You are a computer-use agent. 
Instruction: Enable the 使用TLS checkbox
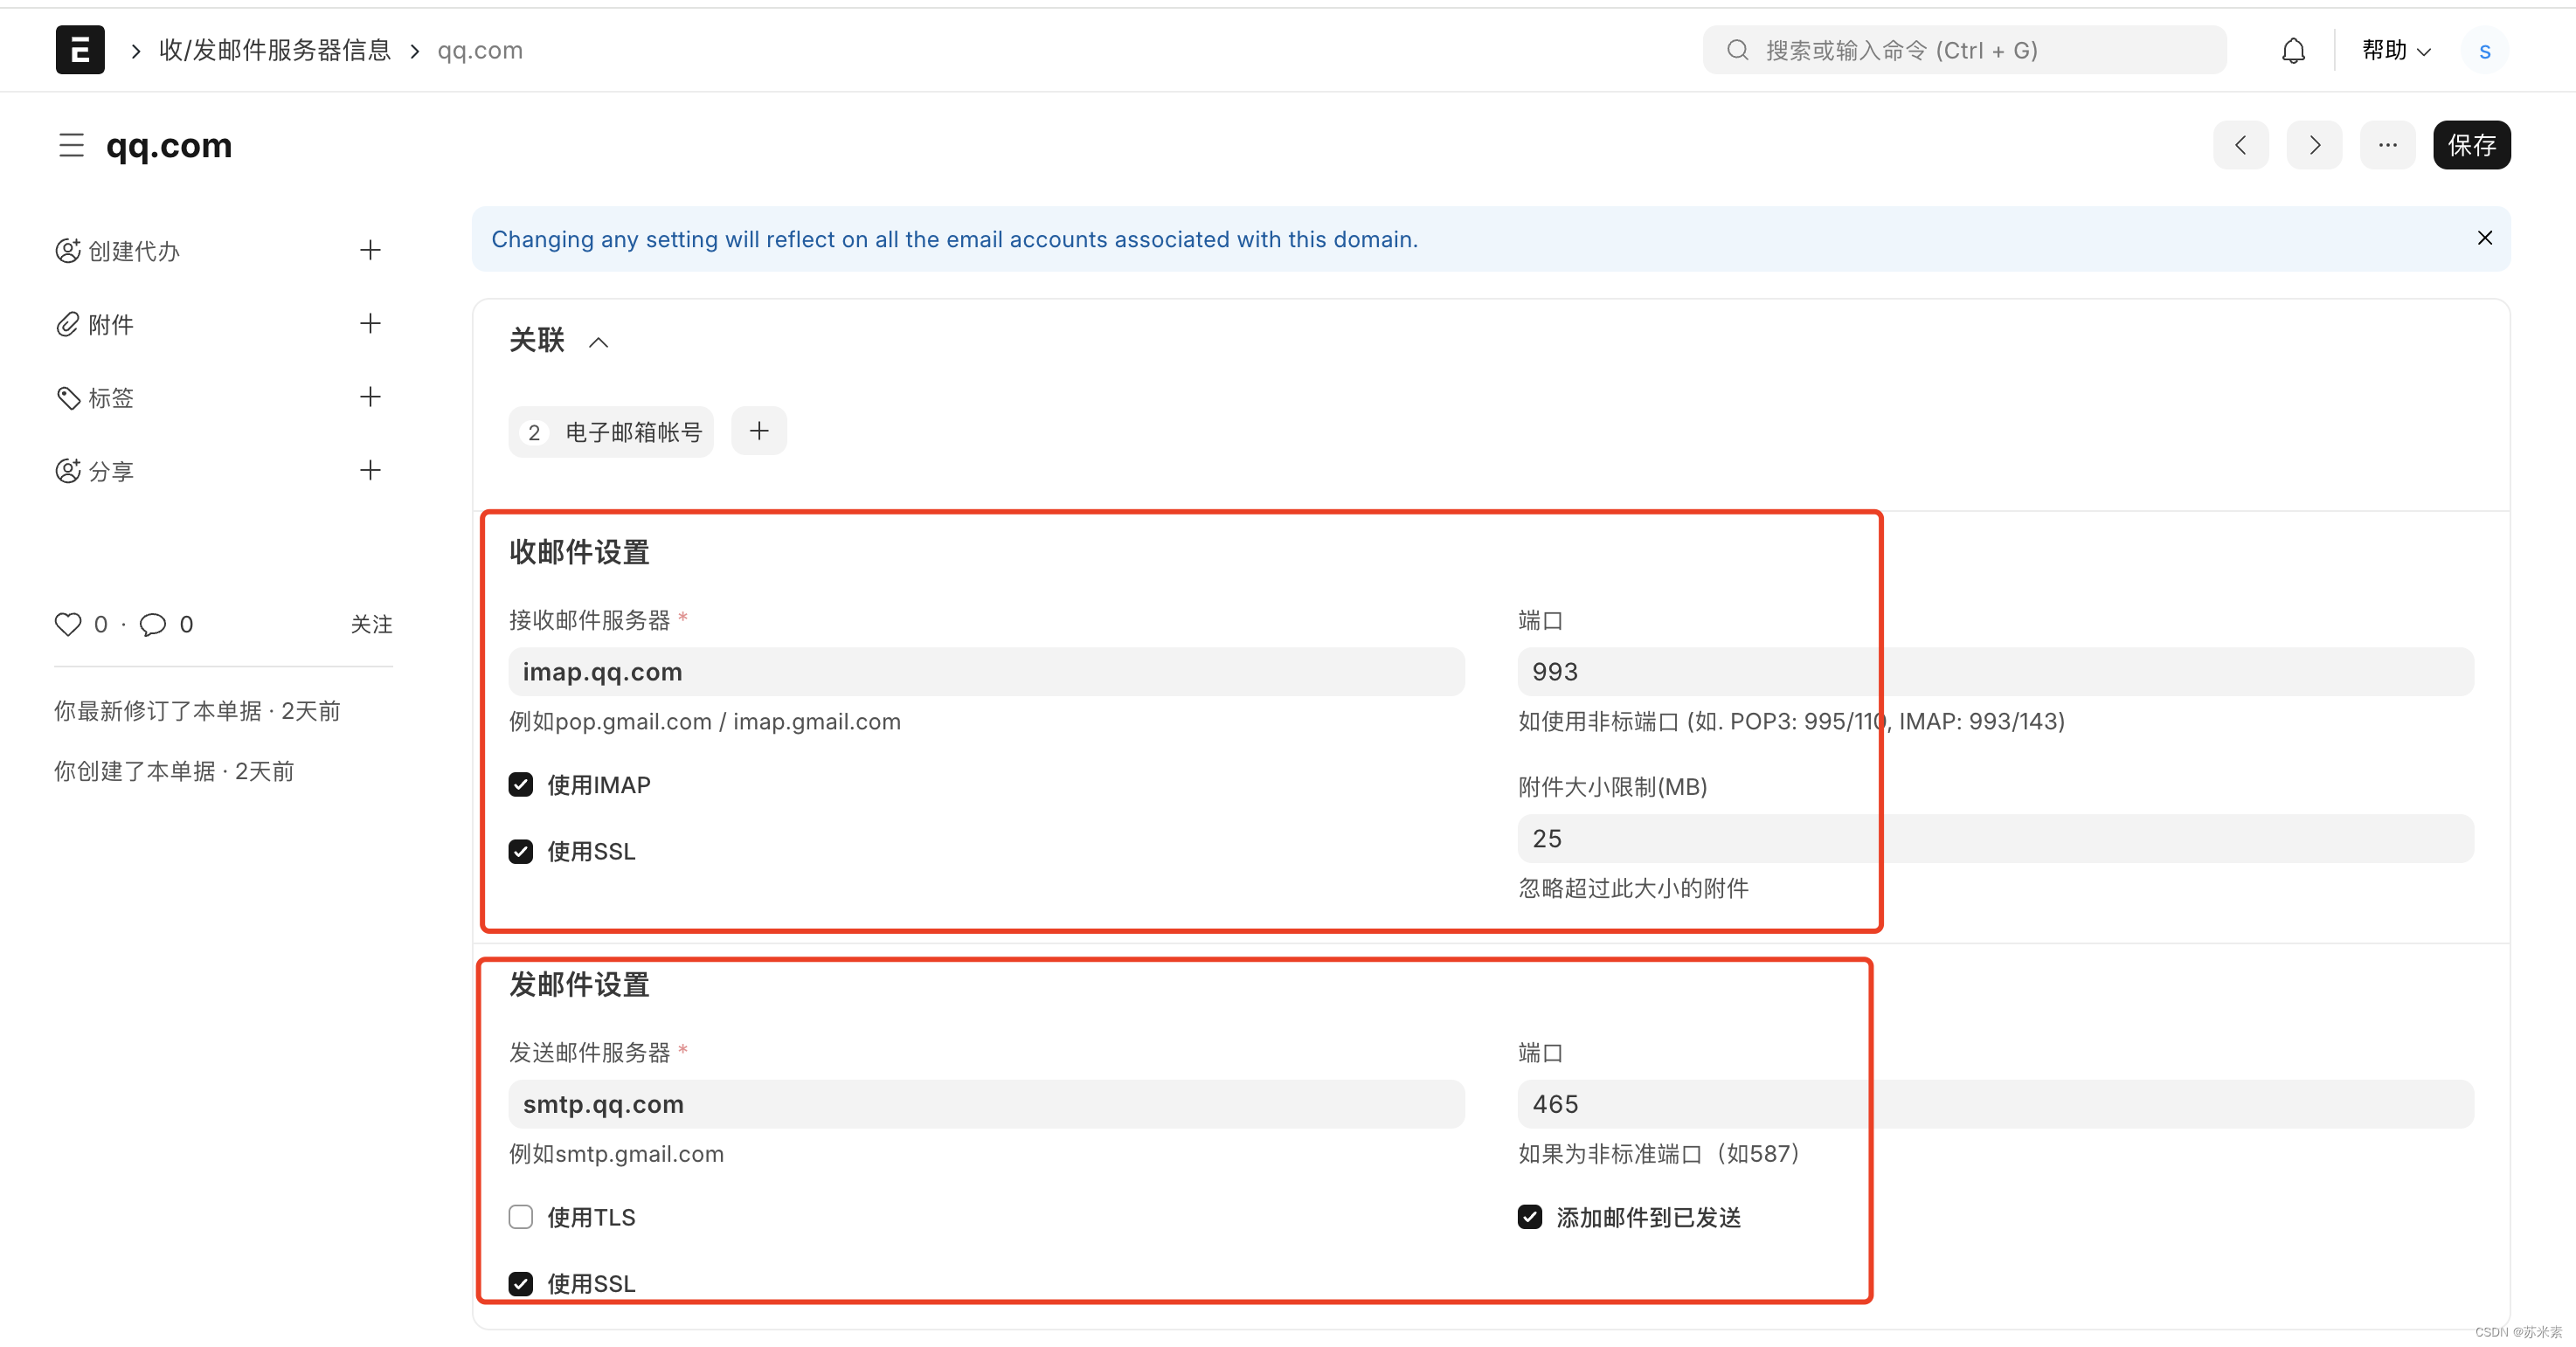coord(521,1217)
